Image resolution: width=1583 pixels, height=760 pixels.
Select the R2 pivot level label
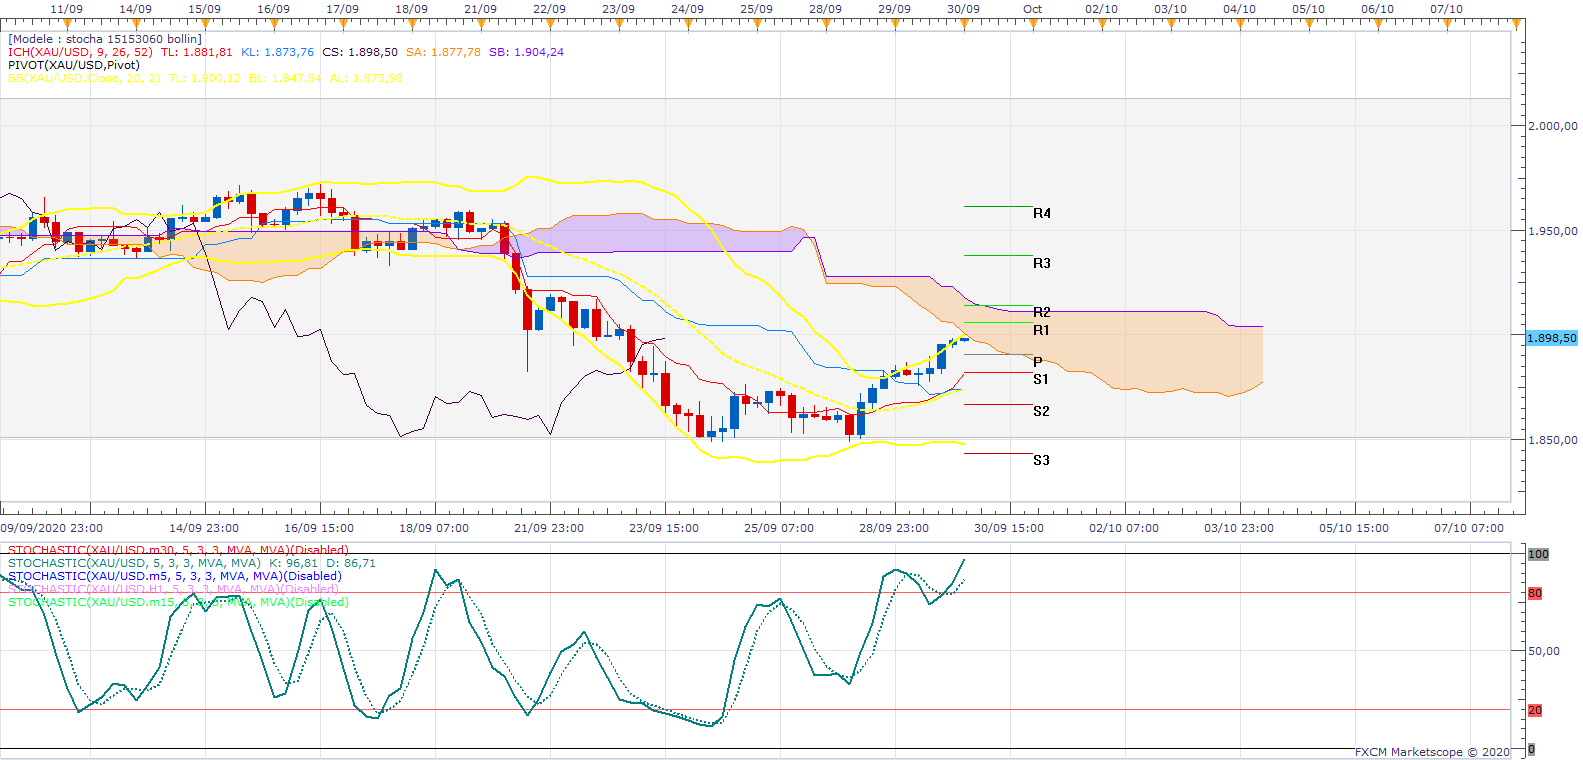click(x=1042, y=312)
